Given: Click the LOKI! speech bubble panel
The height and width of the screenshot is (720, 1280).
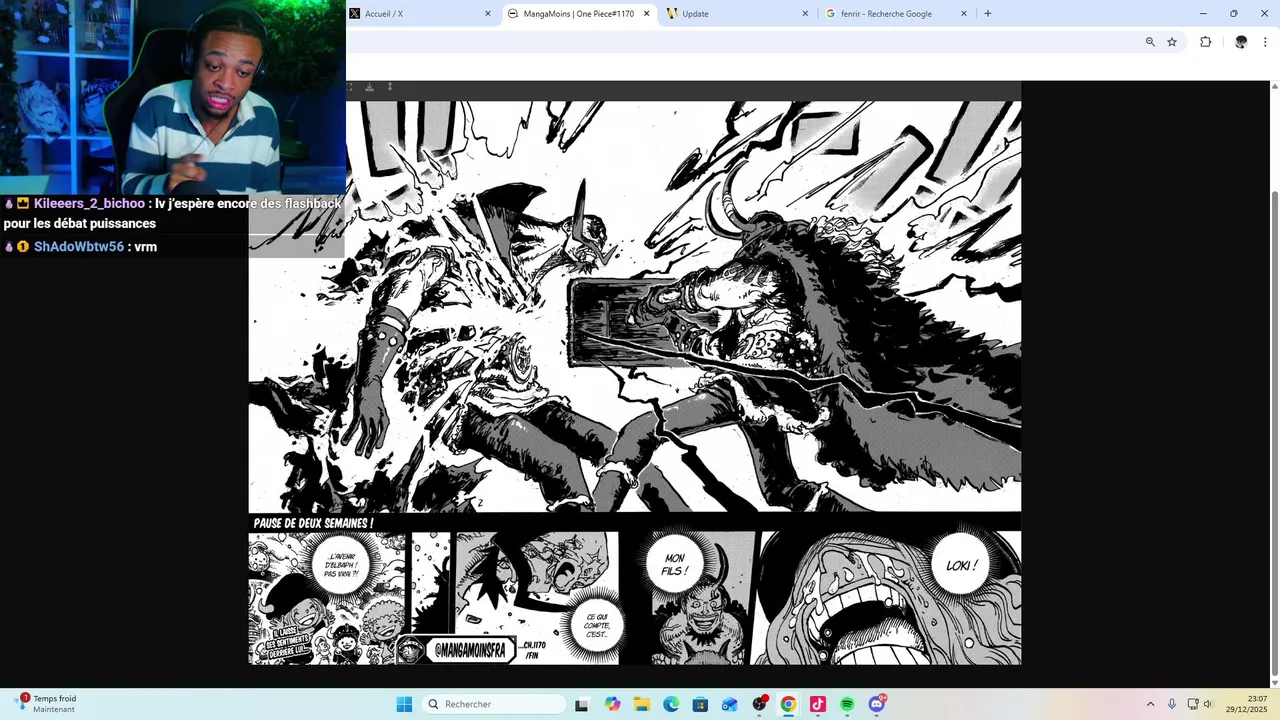Looking at the screenshot, I should 887,598.
